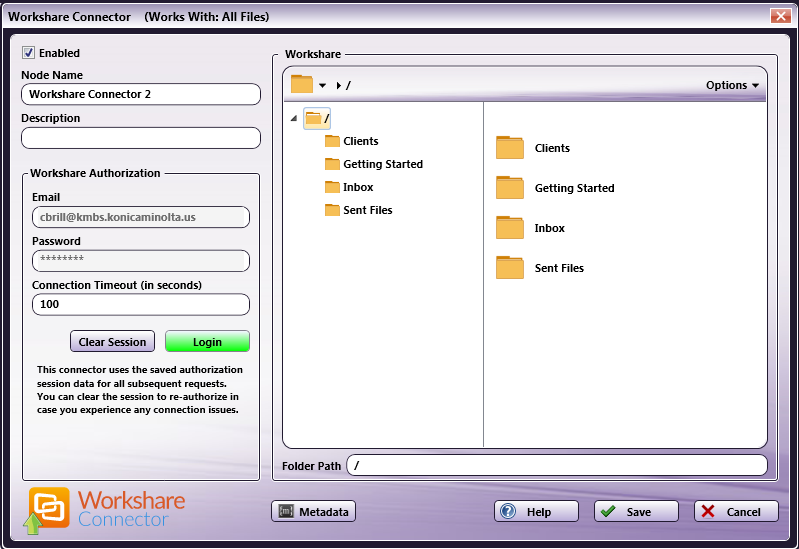The image size is (799, 549).
Task: Edit the Folder Path field
Action: click(557, 465)
